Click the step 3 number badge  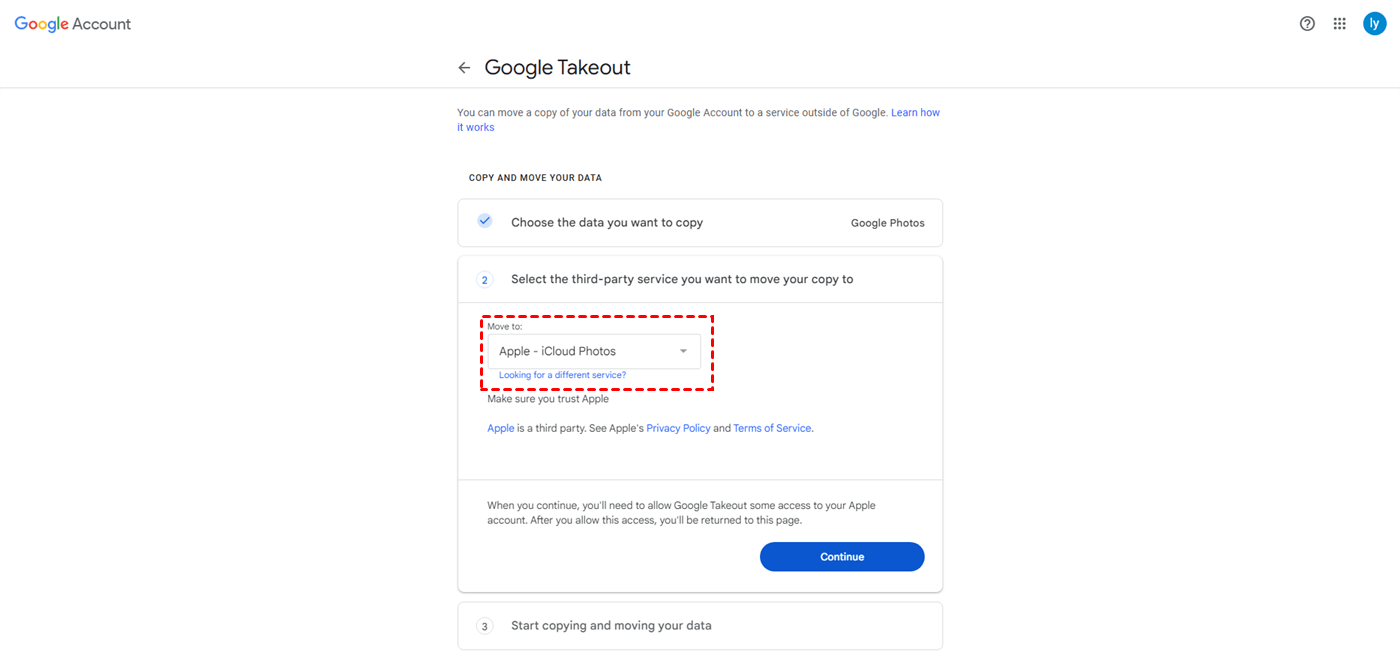click(485, 626)
